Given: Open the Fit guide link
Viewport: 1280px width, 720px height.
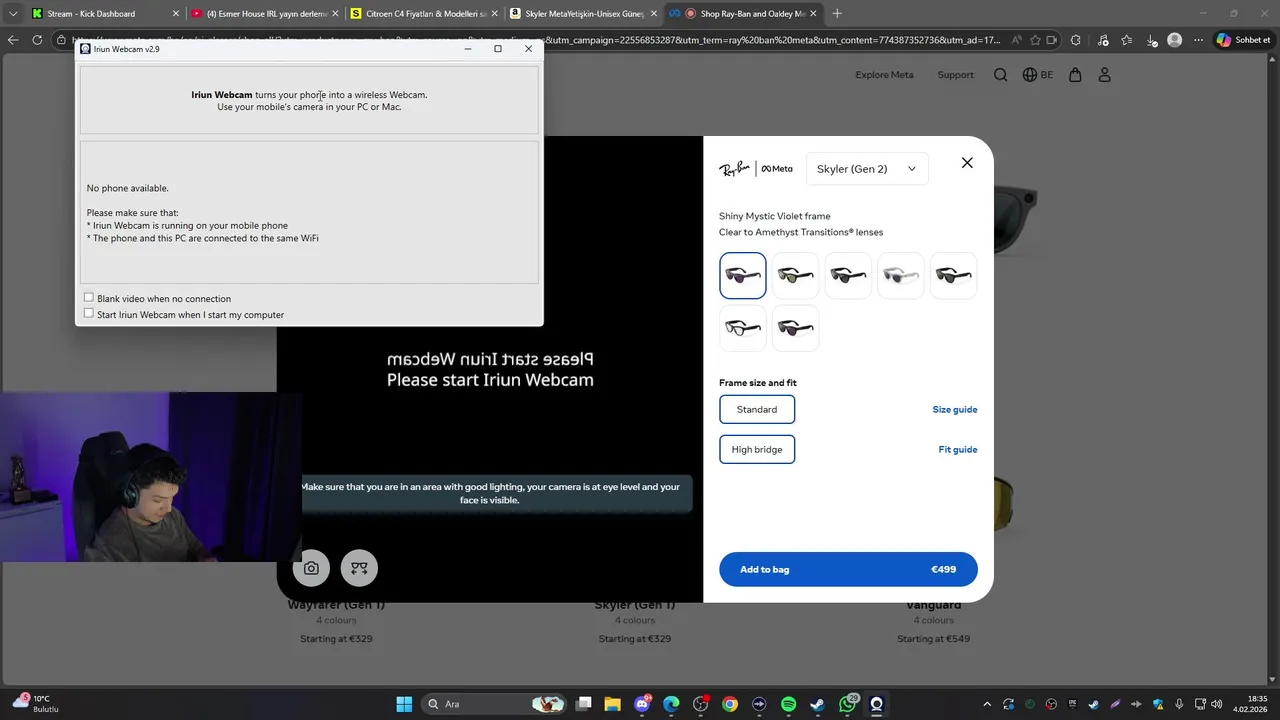Looking at the screenshot, I should [958, 449].
